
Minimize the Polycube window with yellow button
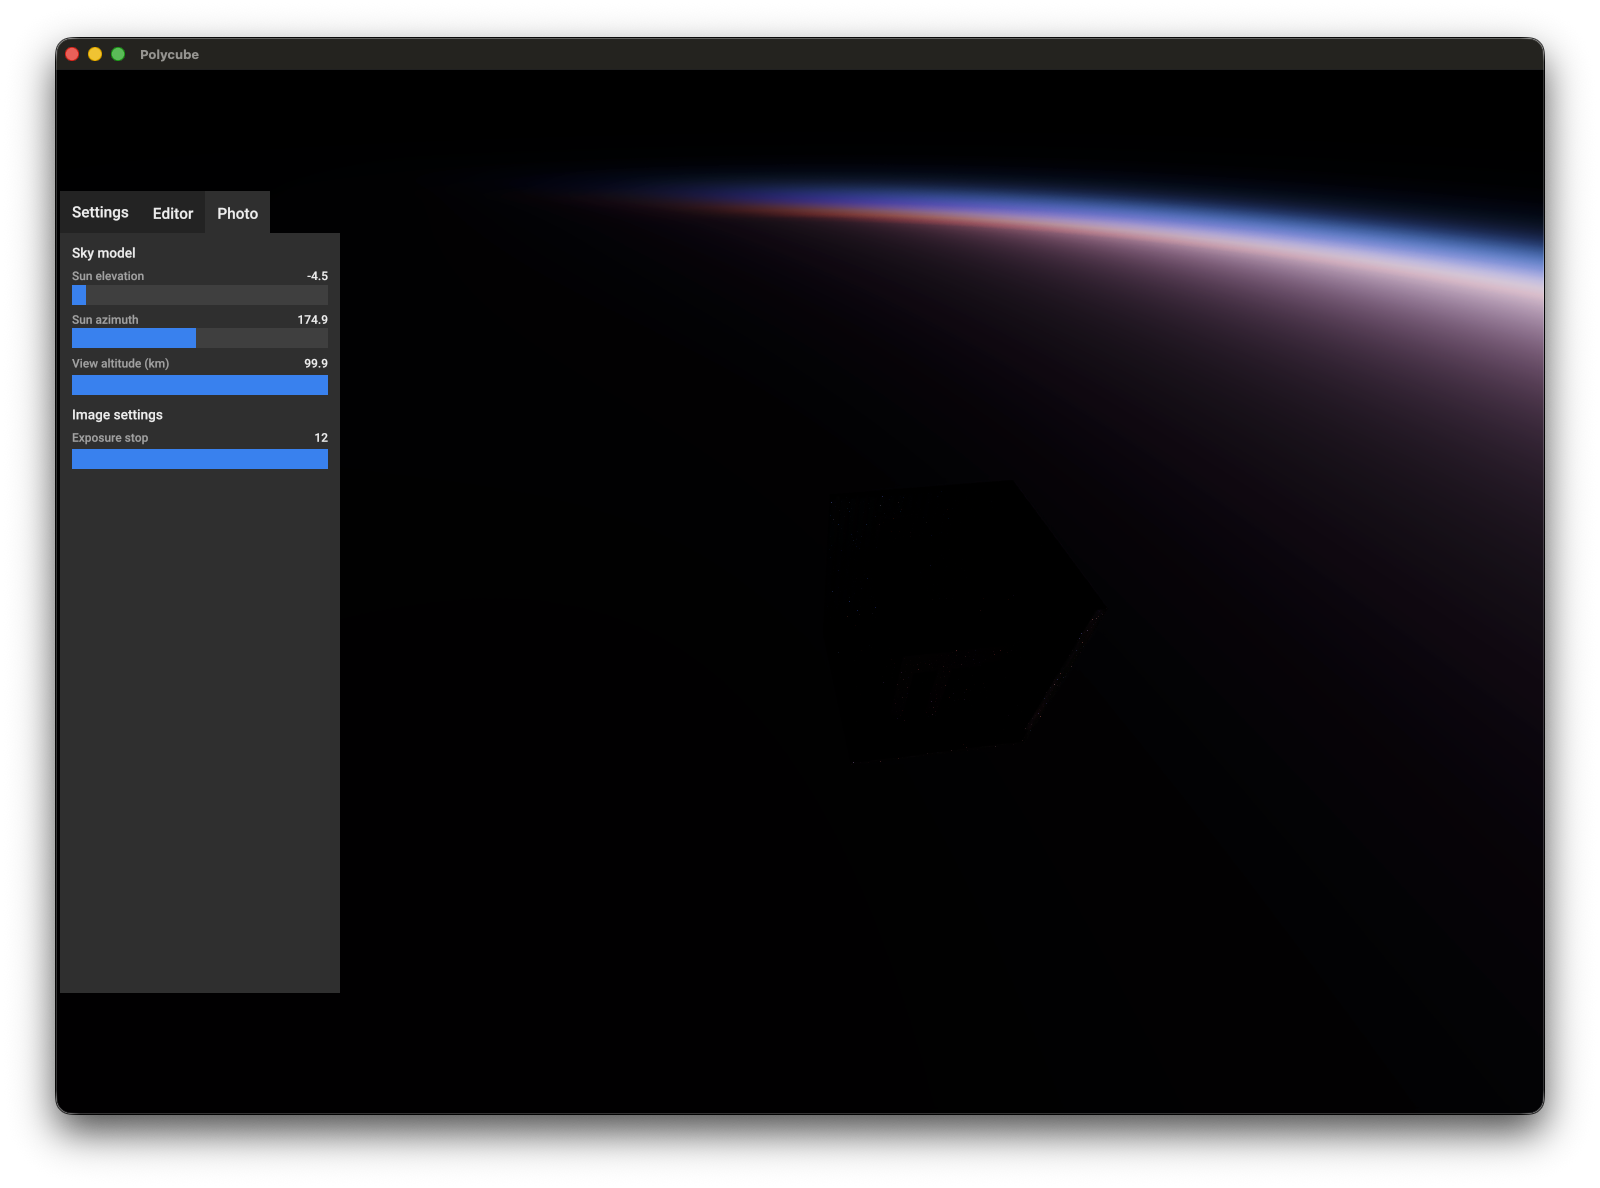coord(95,54)
